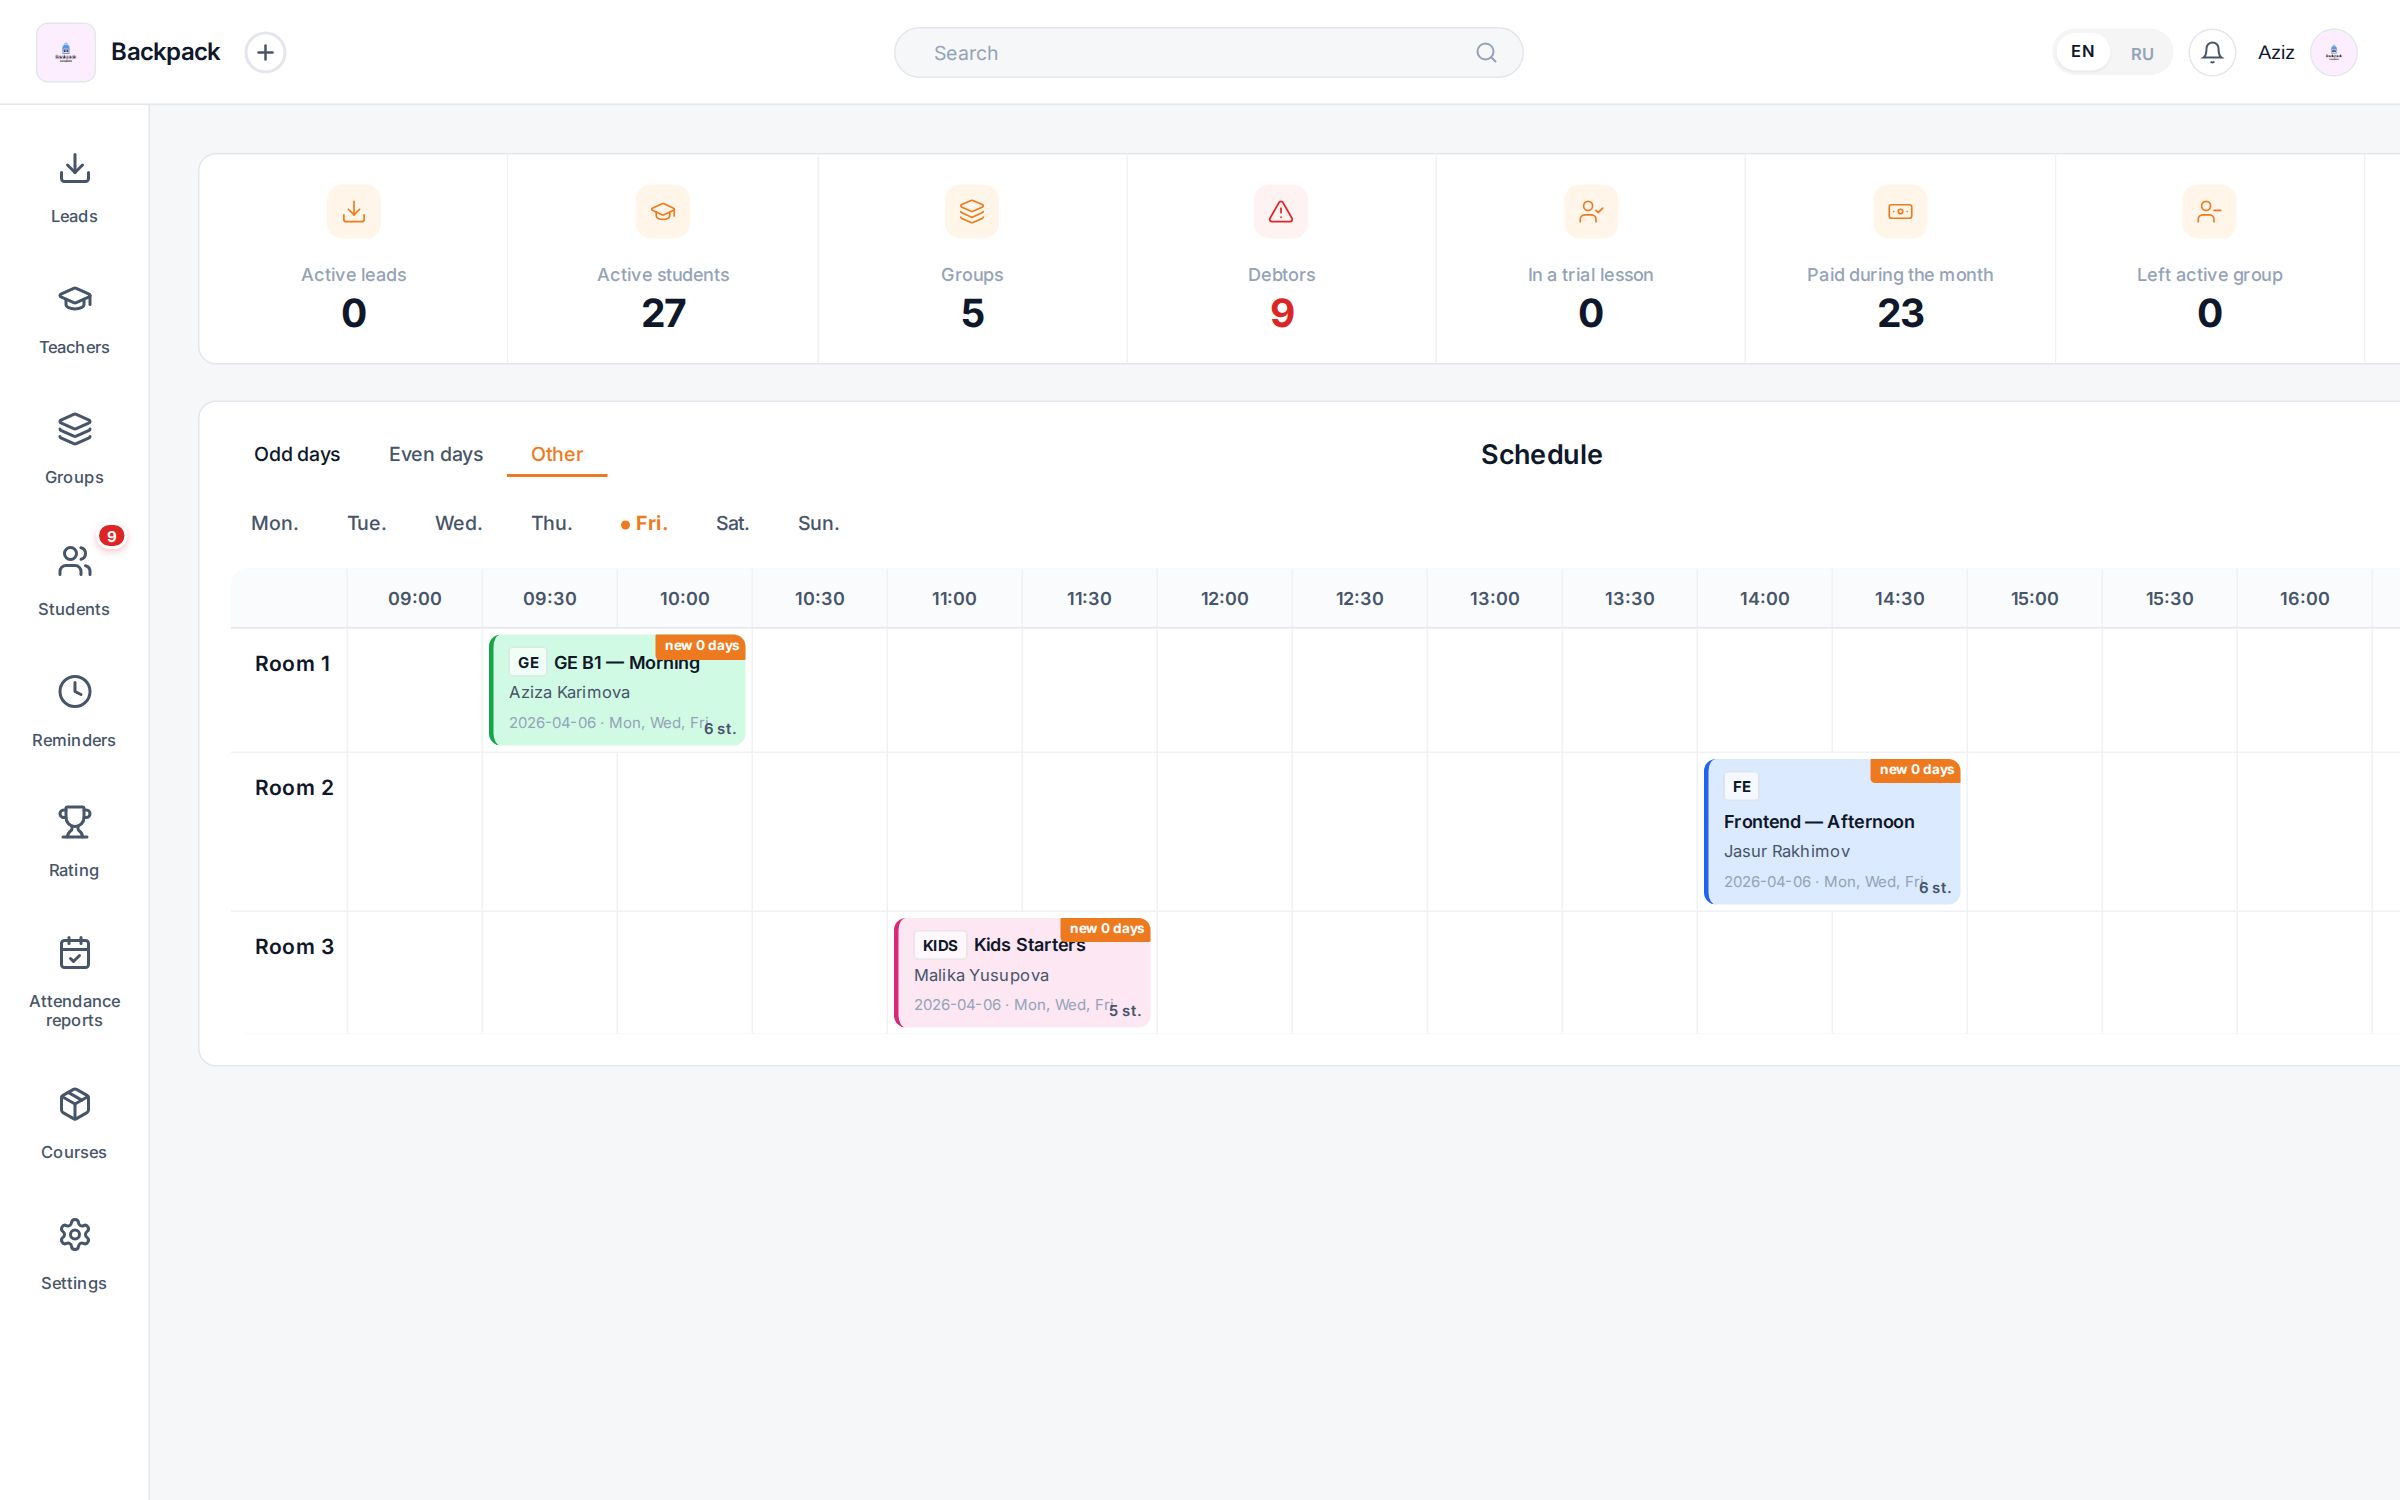
Task: Click the plus add button near Backpack
Action: coord(265,52)
